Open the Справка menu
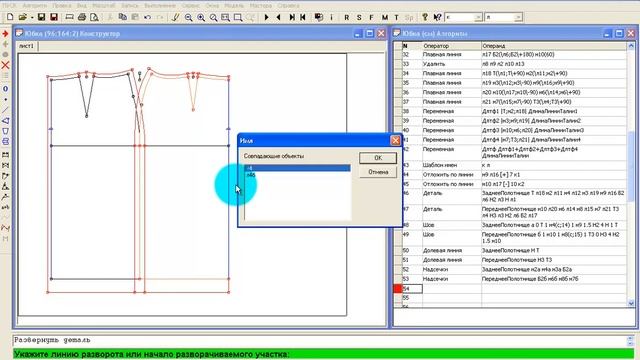 tap(288, 5)
